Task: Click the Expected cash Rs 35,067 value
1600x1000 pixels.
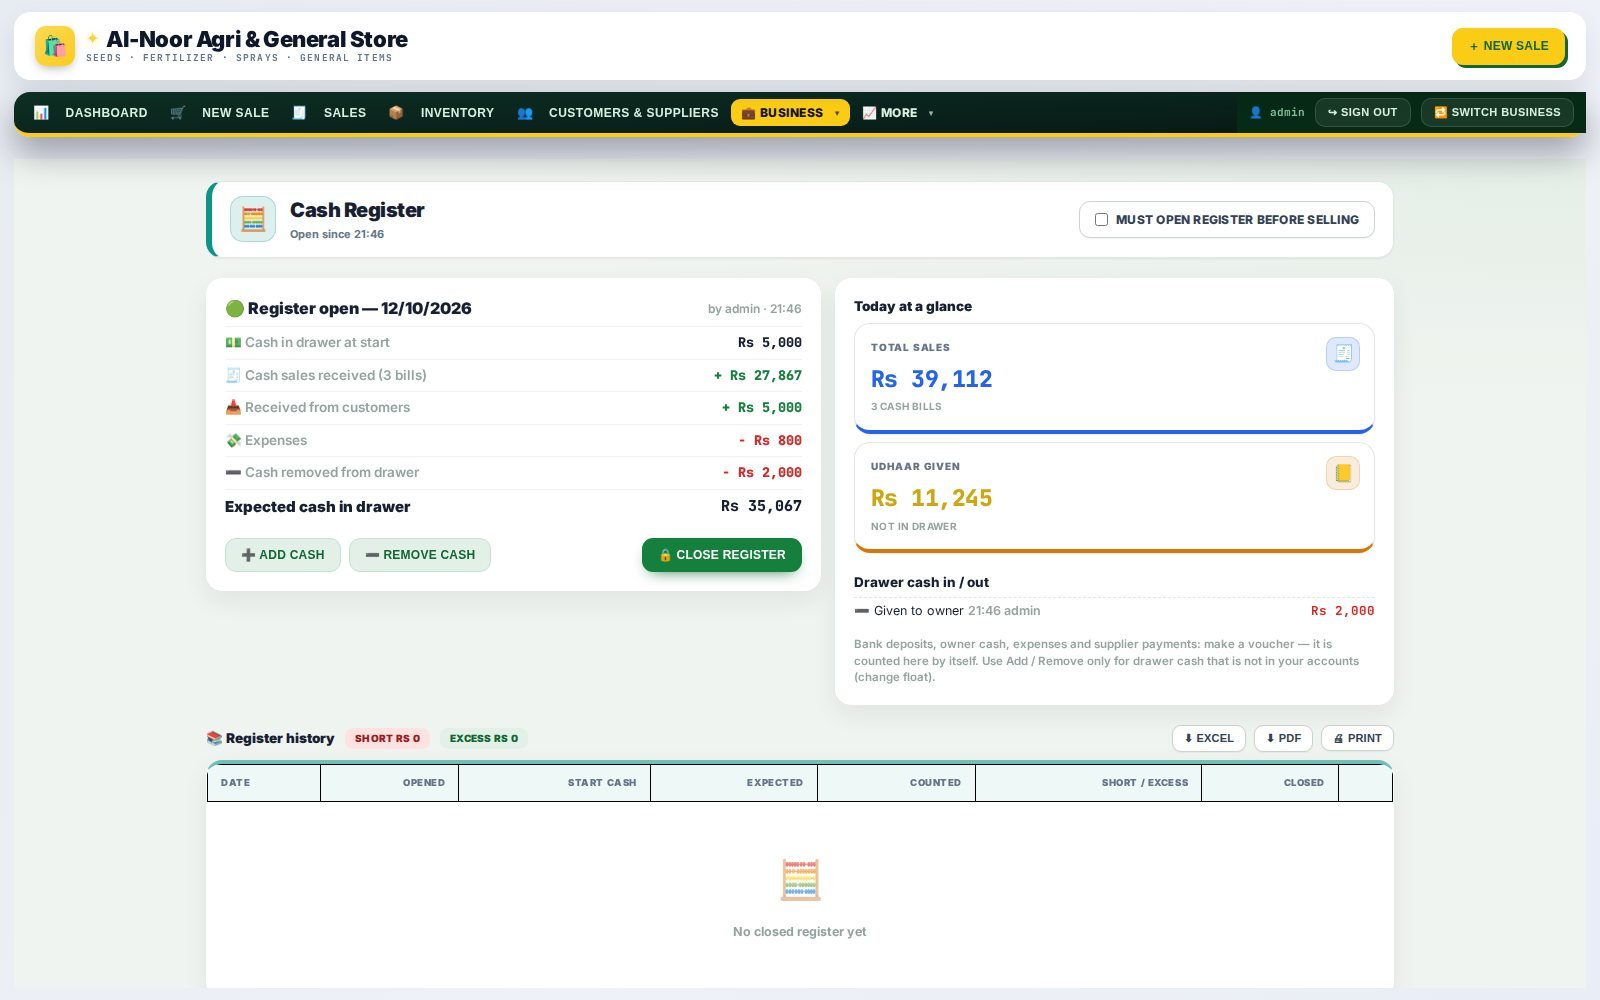Action: (x=761, y=506)
